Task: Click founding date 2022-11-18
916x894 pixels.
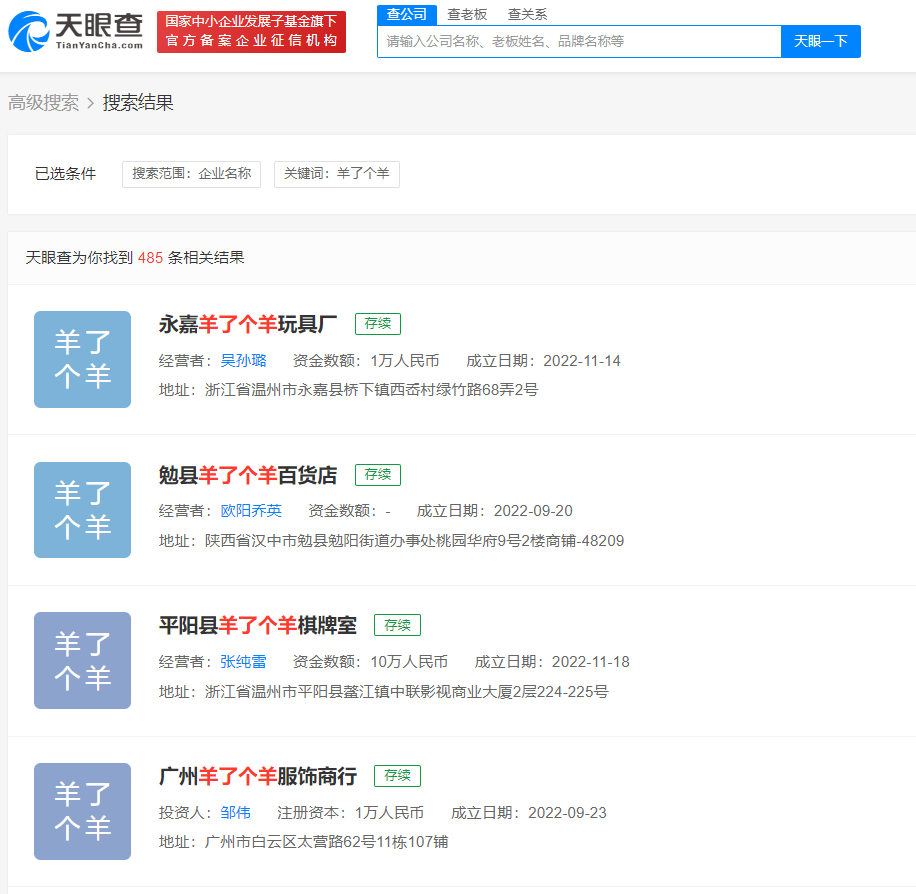Action: click(591, 662)
